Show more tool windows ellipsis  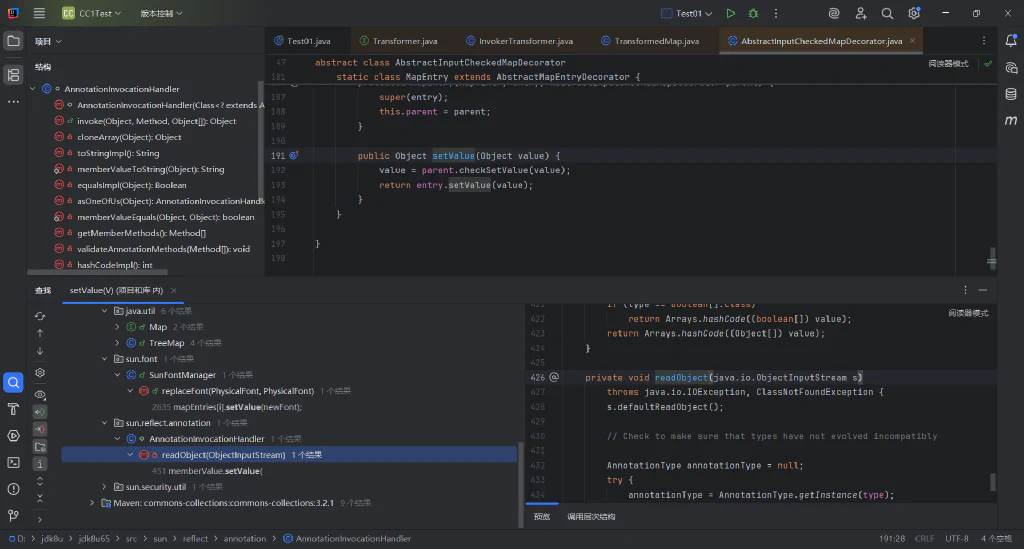[13, 102]
